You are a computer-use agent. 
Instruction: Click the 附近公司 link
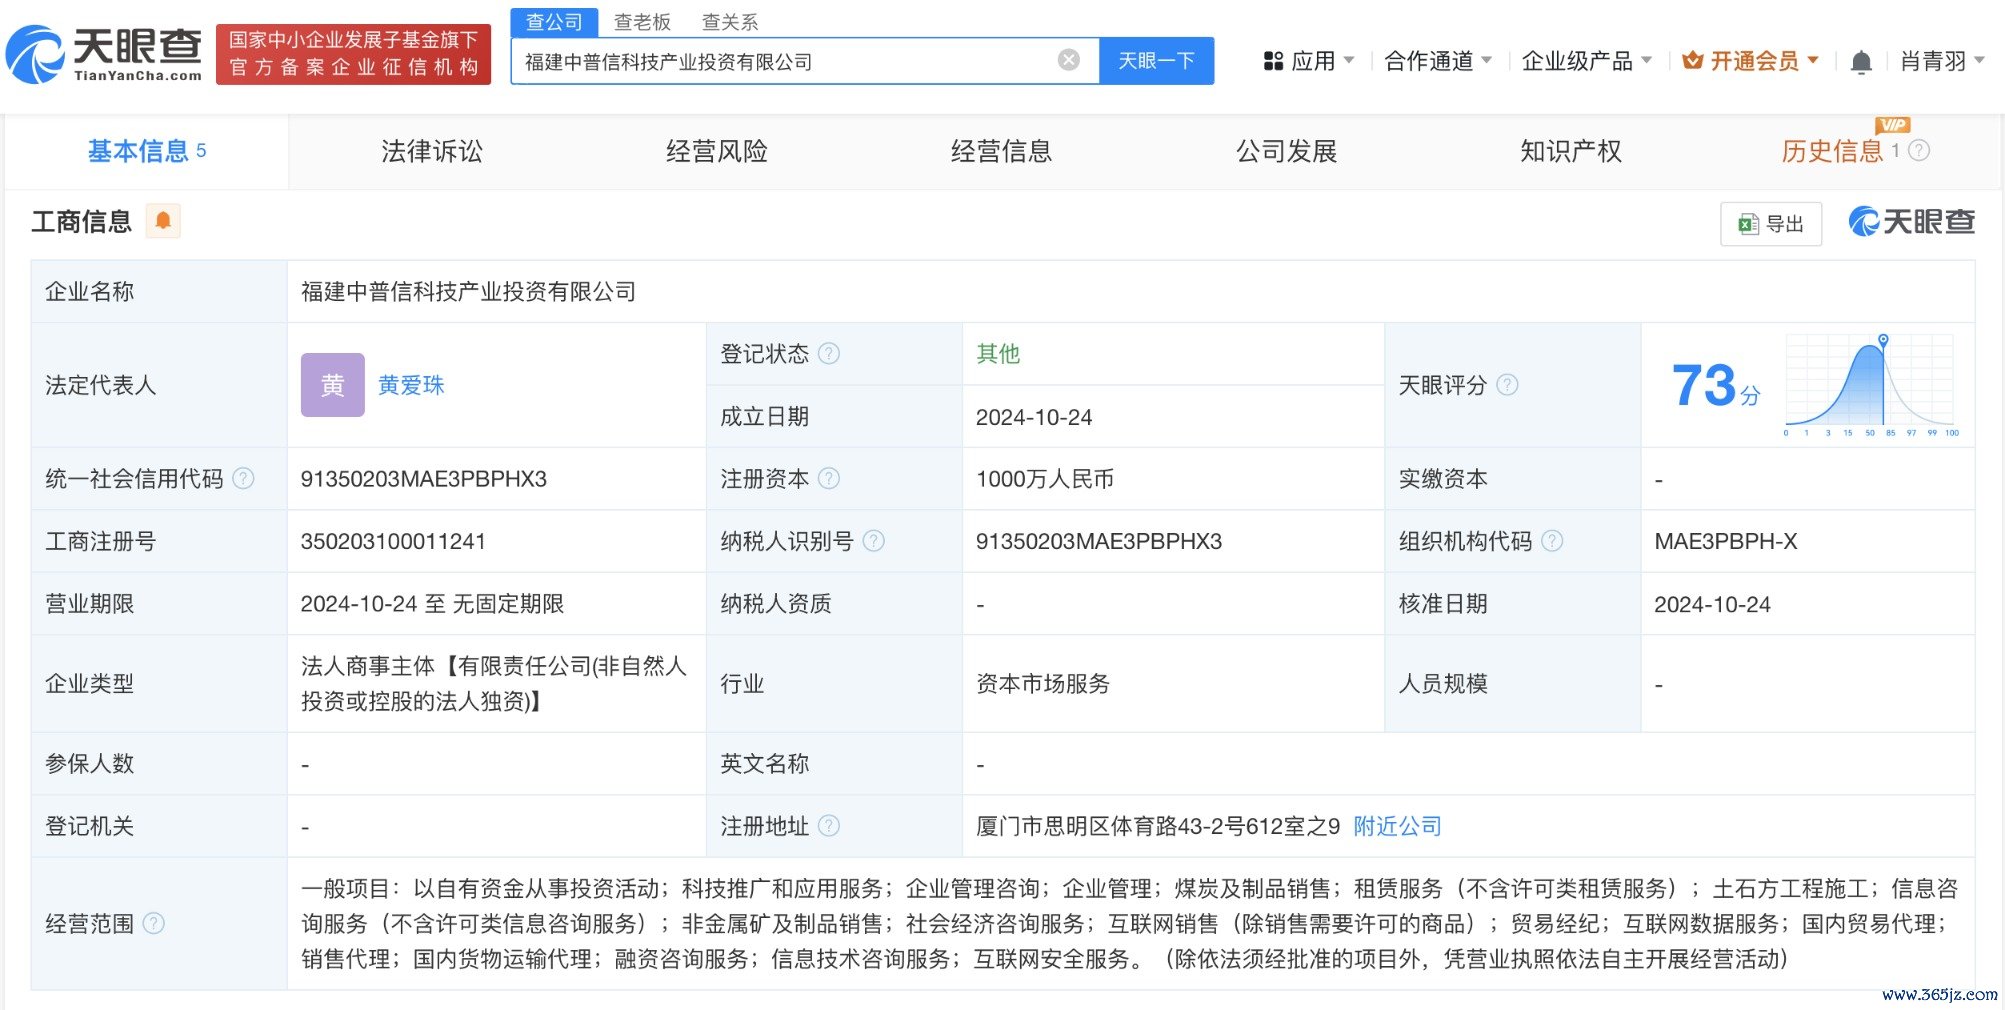pyautogui.click(x=1397, y=826)
